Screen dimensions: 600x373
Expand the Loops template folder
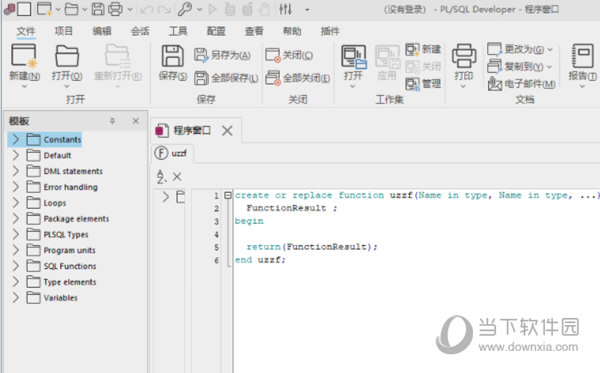(x=15, y=203)
